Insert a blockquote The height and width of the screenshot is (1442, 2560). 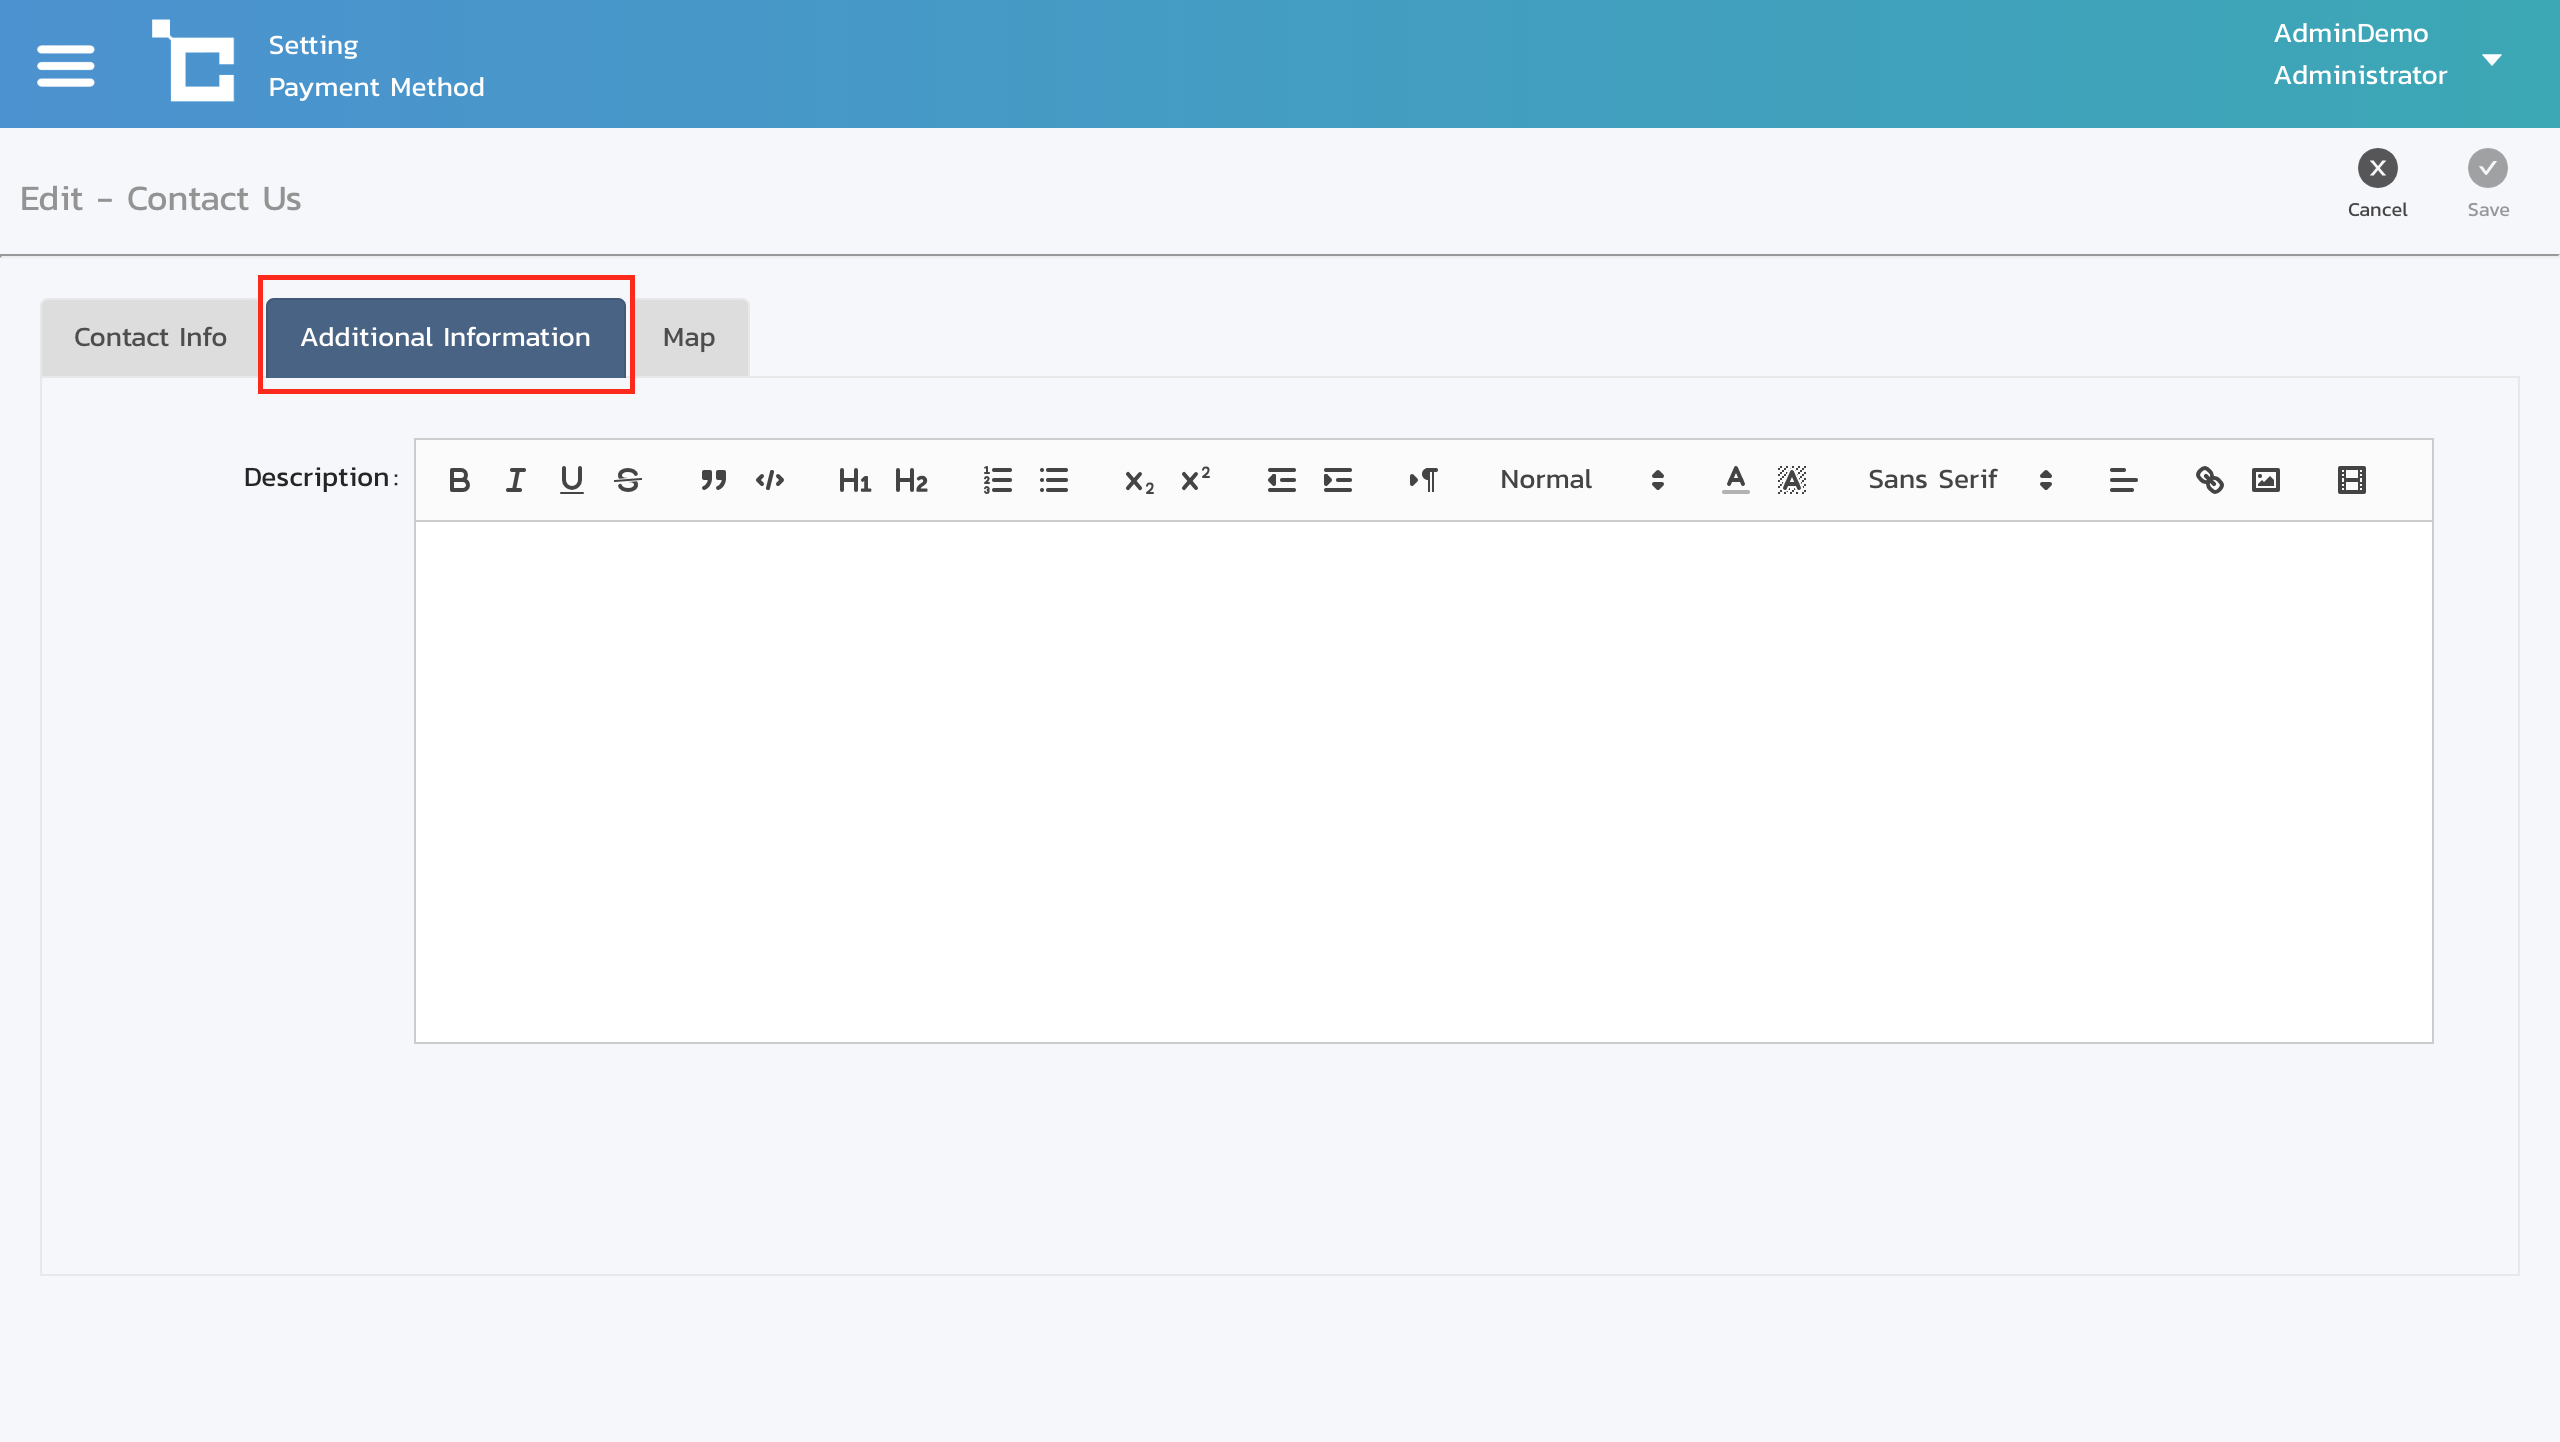click(713, 481)
